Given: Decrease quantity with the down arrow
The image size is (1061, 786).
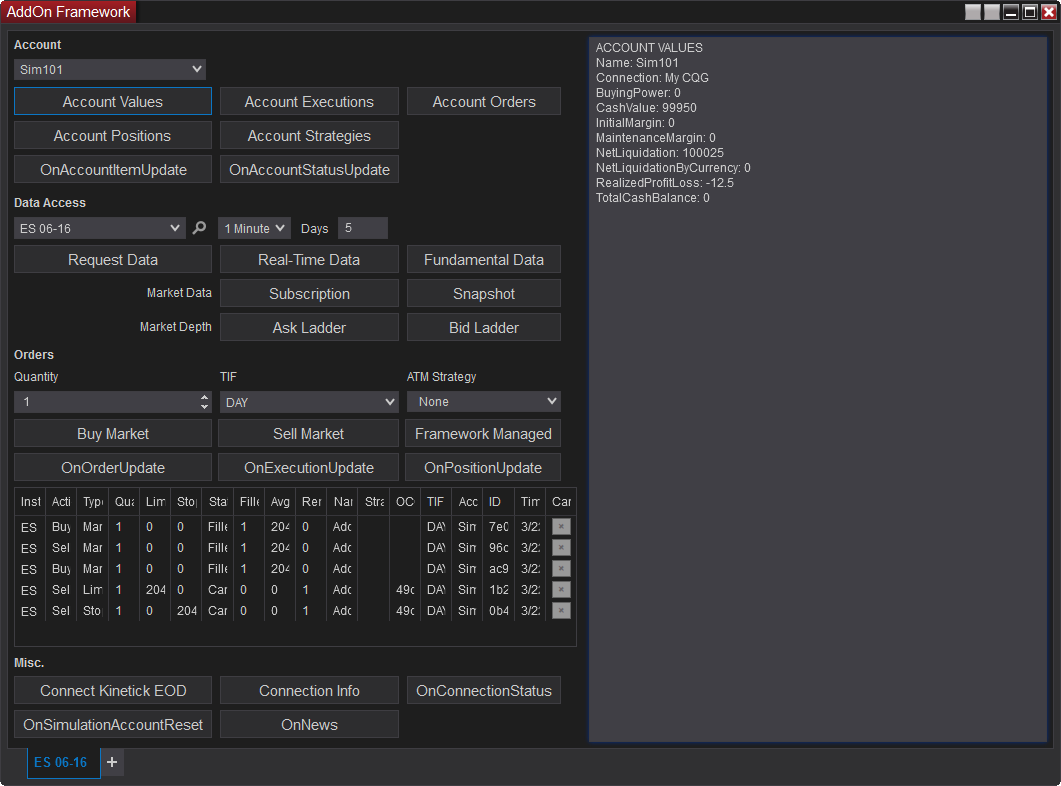Looking at the screenshot, I should click(205, 407).
